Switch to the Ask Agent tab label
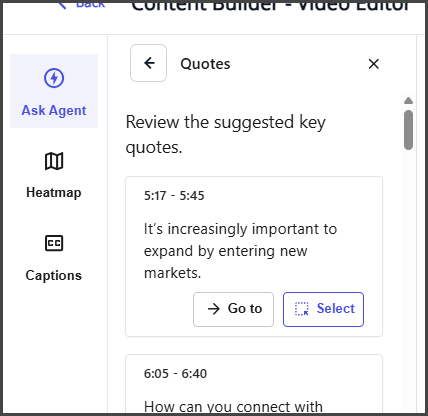 click(x=54, y=110)
